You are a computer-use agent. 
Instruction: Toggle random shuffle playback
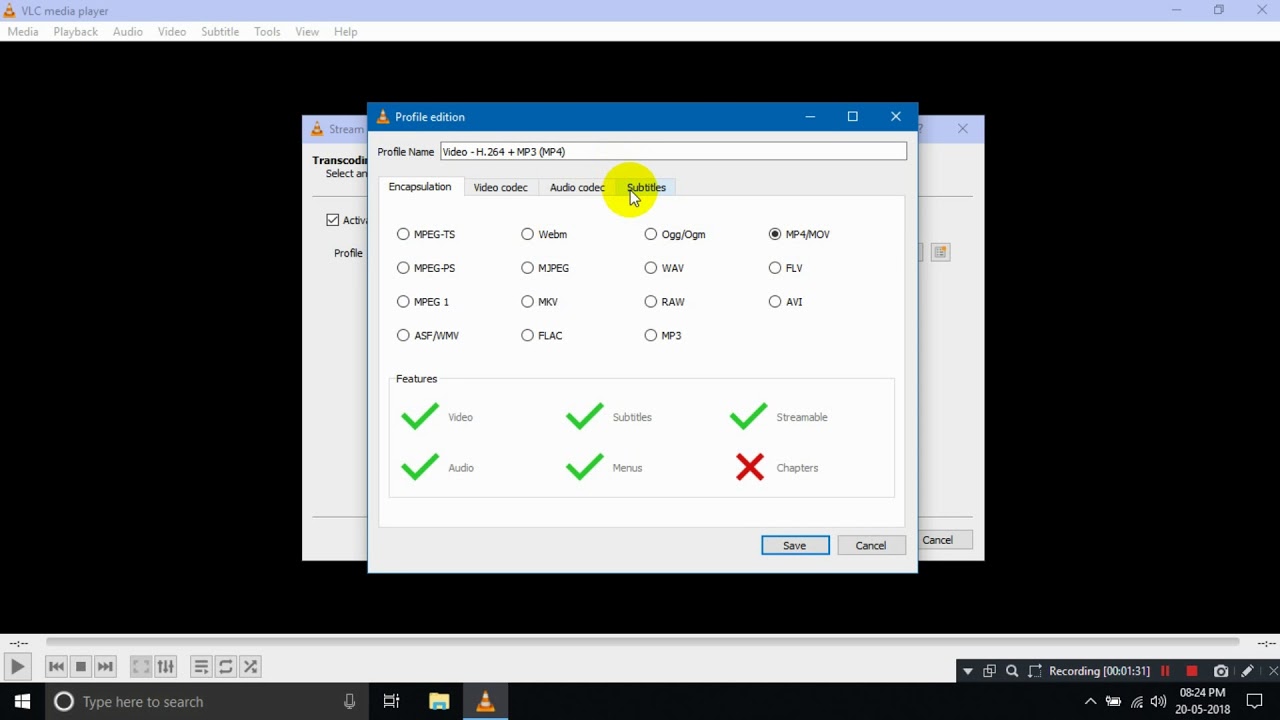[x=251, y=666]
